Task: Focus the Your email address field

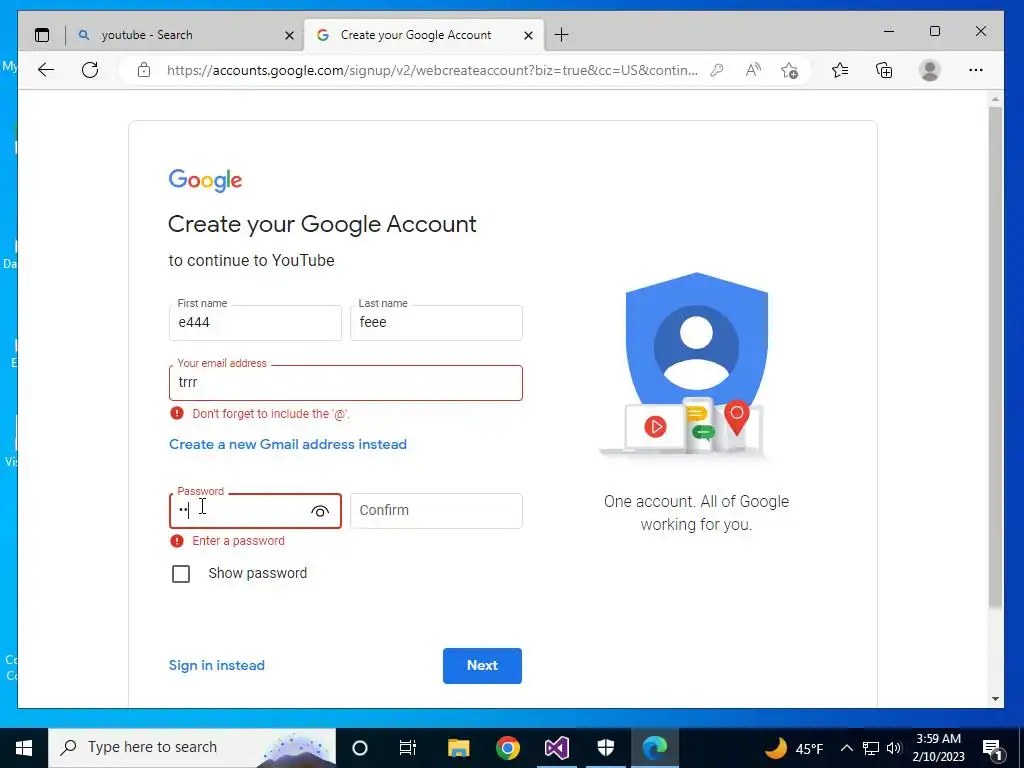Action: tap(345, 383)
